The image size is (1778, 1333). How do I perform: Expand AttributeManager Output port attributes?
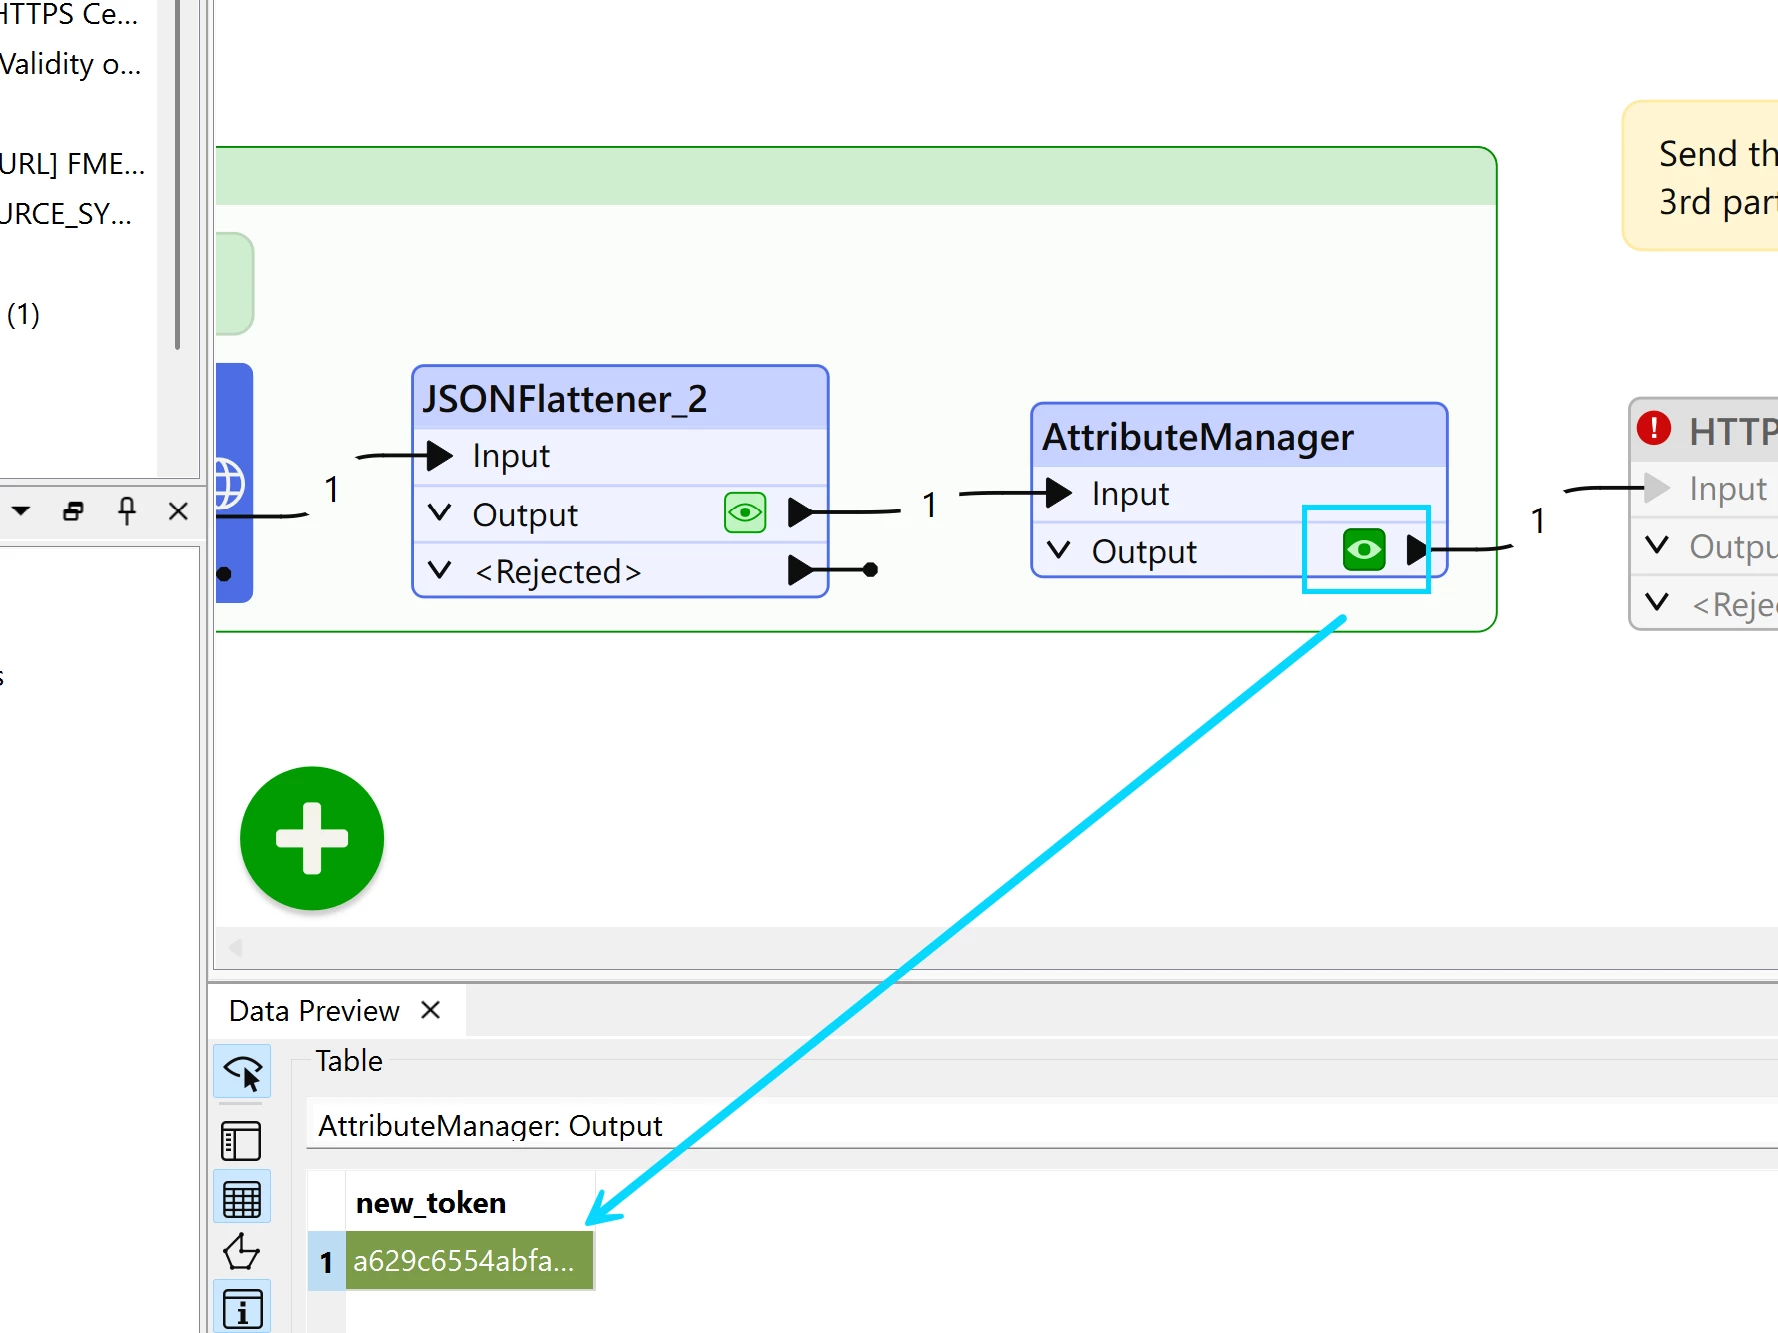(1058, 549)
